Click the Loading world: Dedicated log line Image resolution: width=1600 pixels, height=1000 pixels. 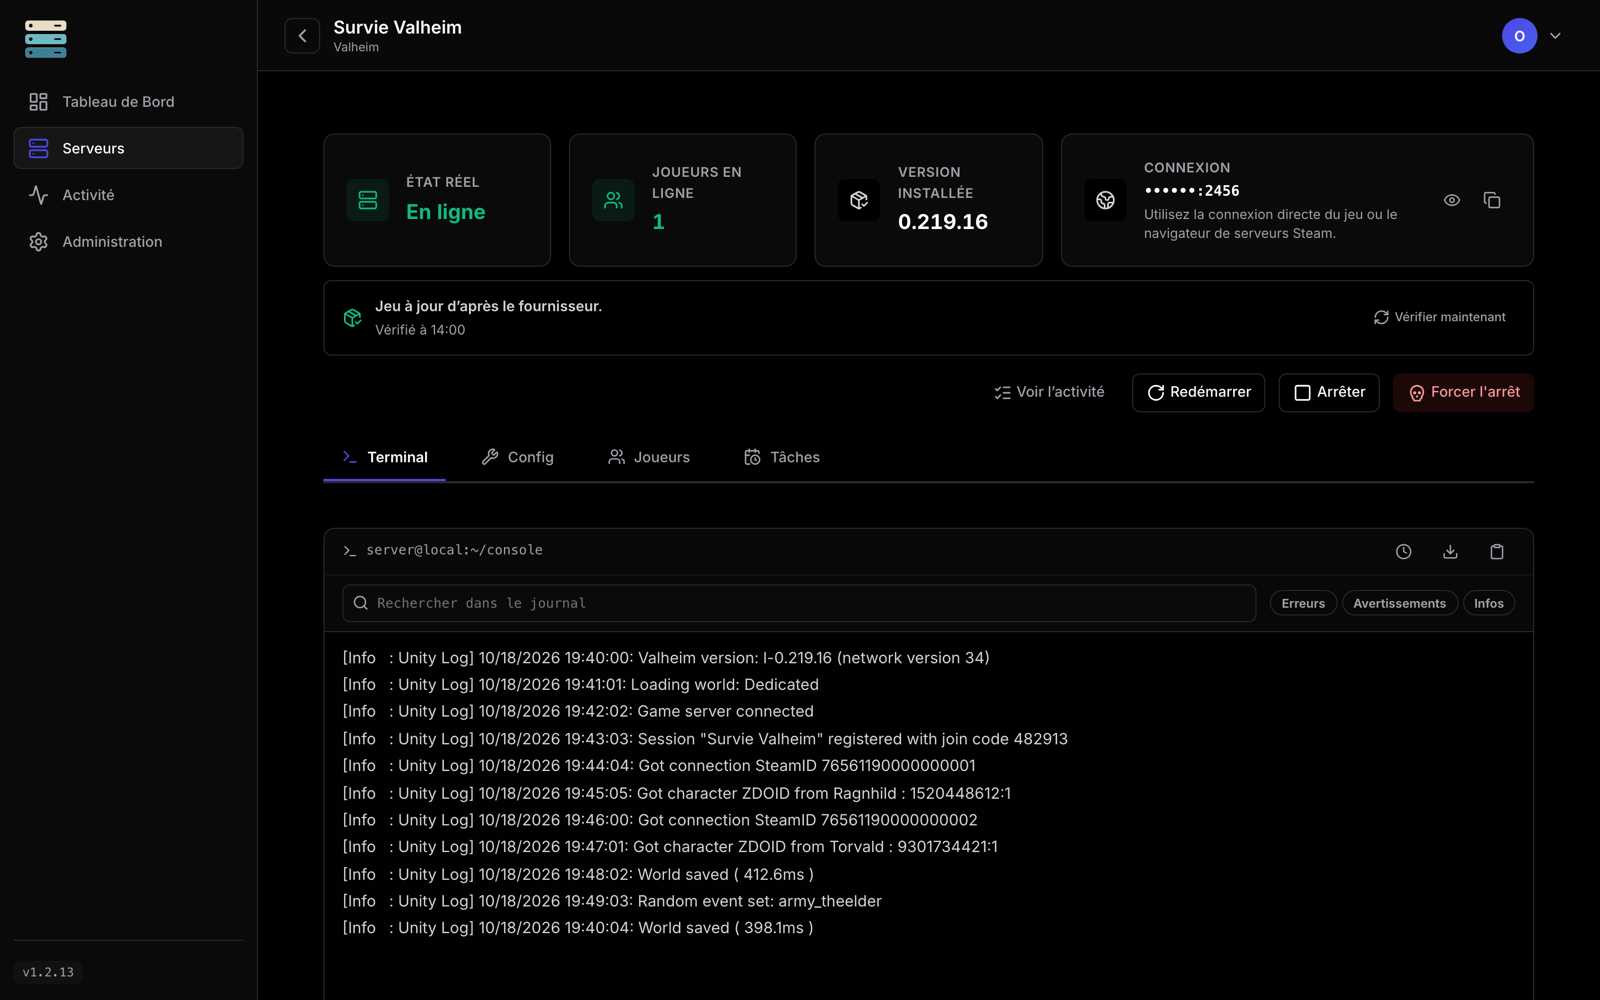(580, 685)
